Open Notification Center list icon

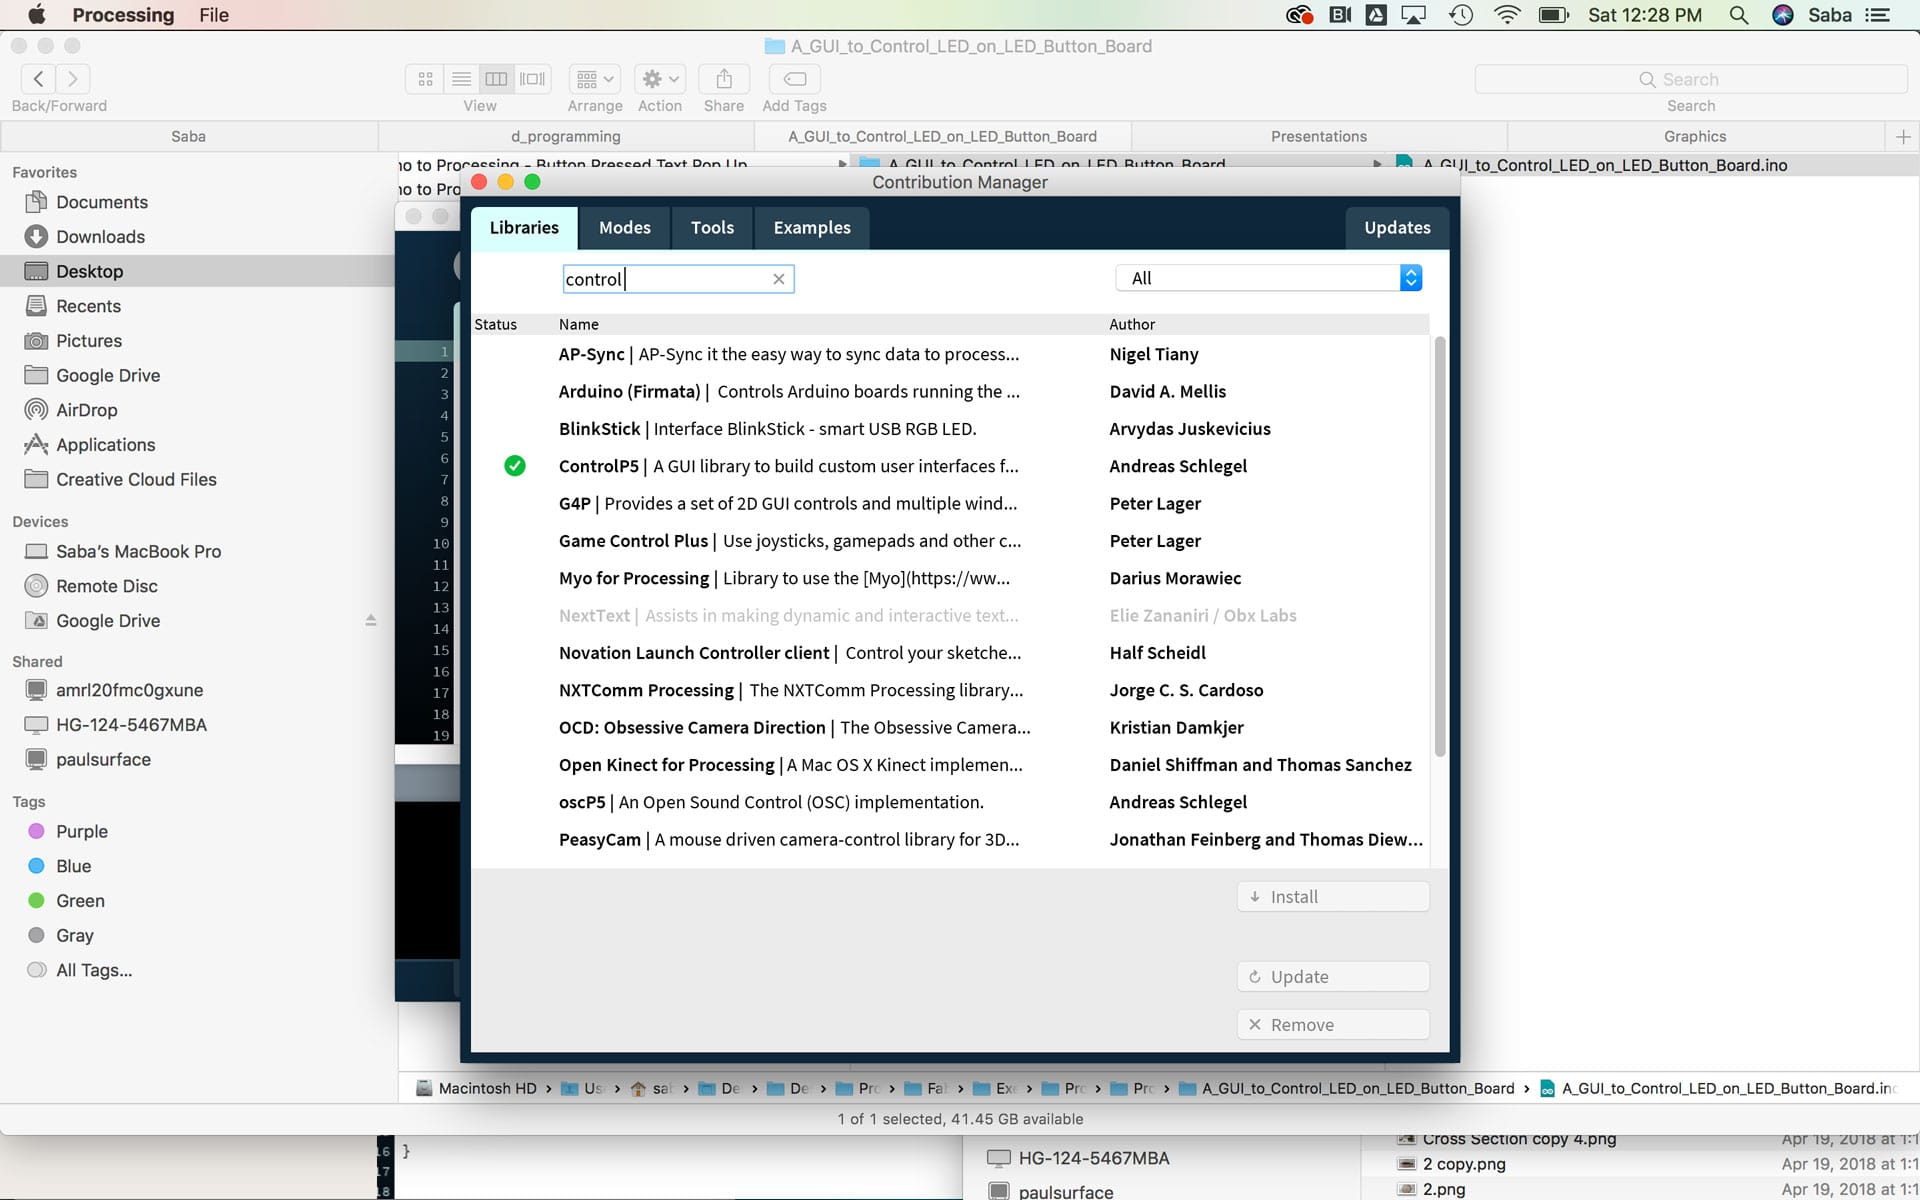click(1878, 15)
